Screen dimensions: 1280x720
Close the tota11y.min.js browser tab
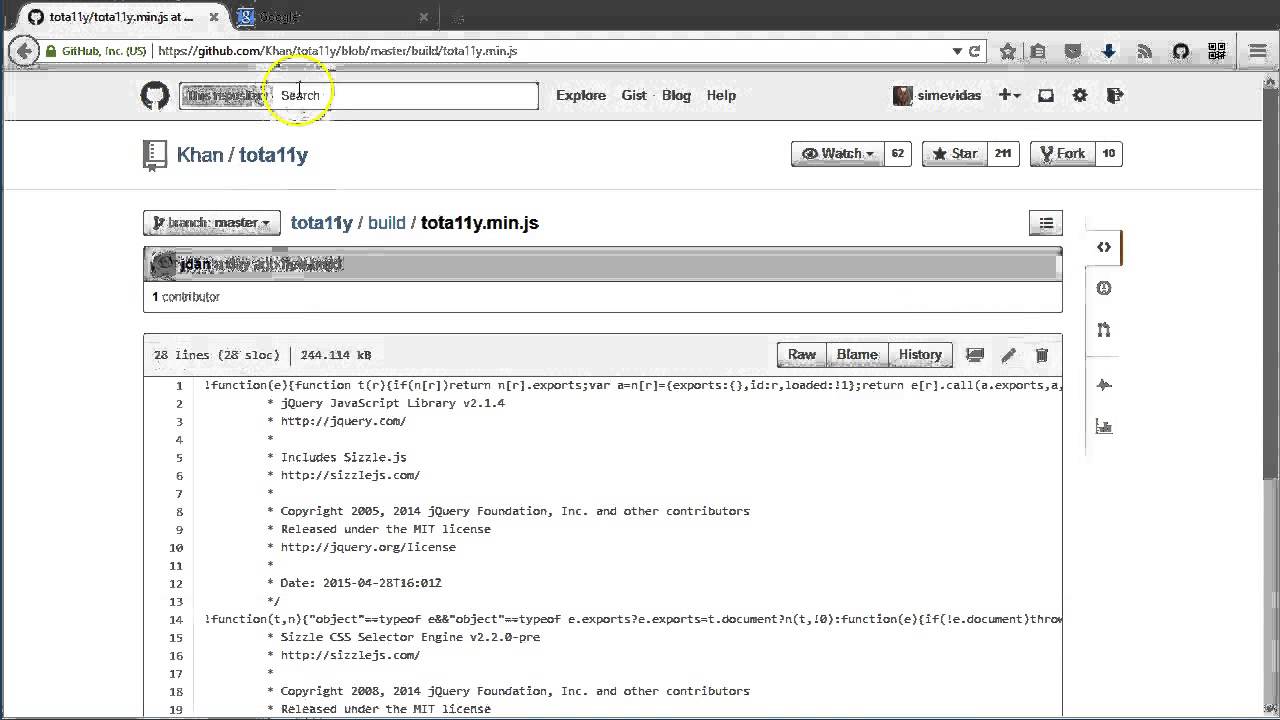(213, 17)
